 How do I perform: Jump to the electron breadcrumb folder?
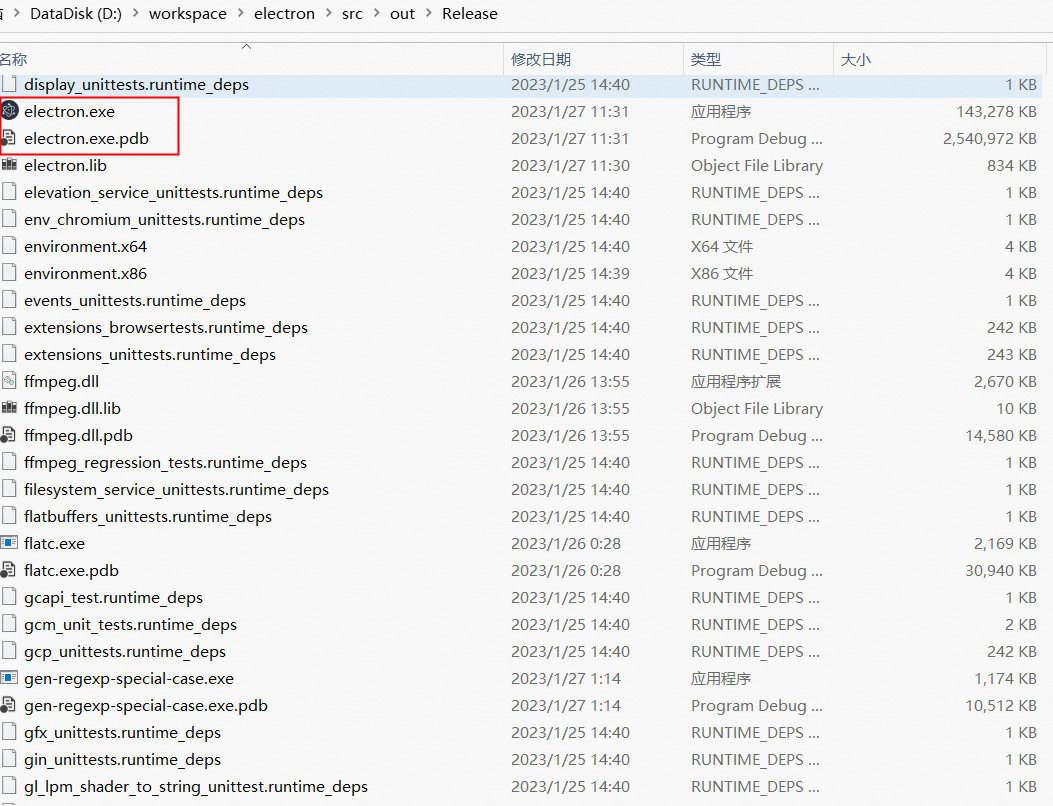(284, 13)
